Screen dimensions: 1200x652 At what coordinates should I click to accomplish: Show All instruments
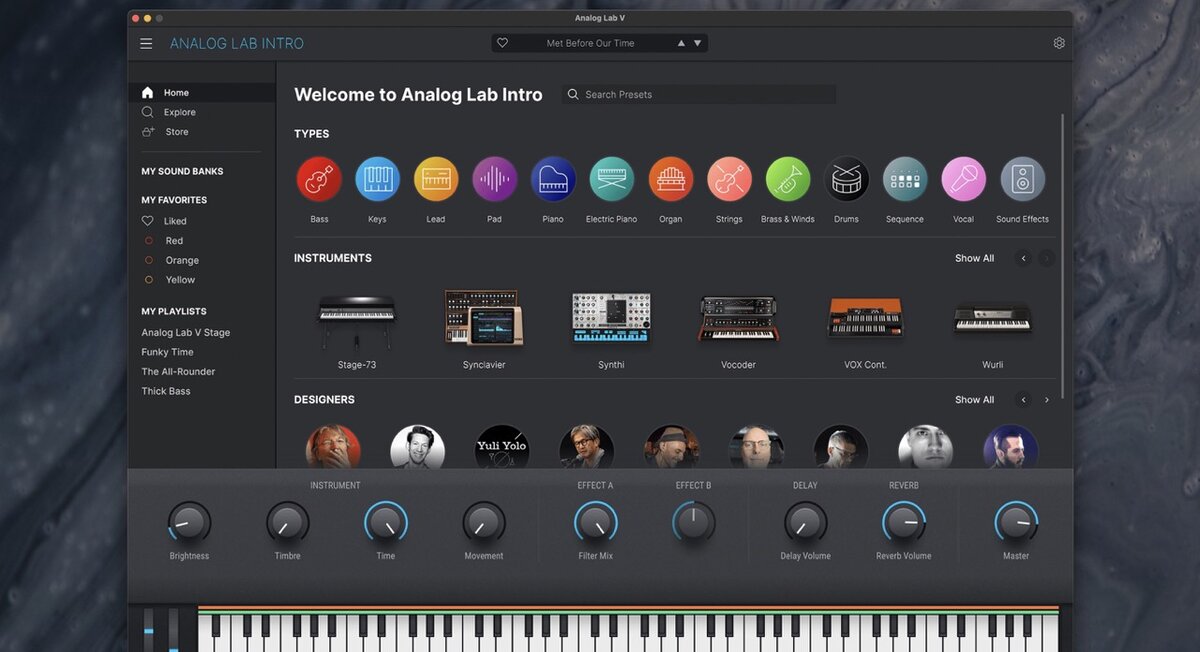pyautogui.click(x=974, y=258)
